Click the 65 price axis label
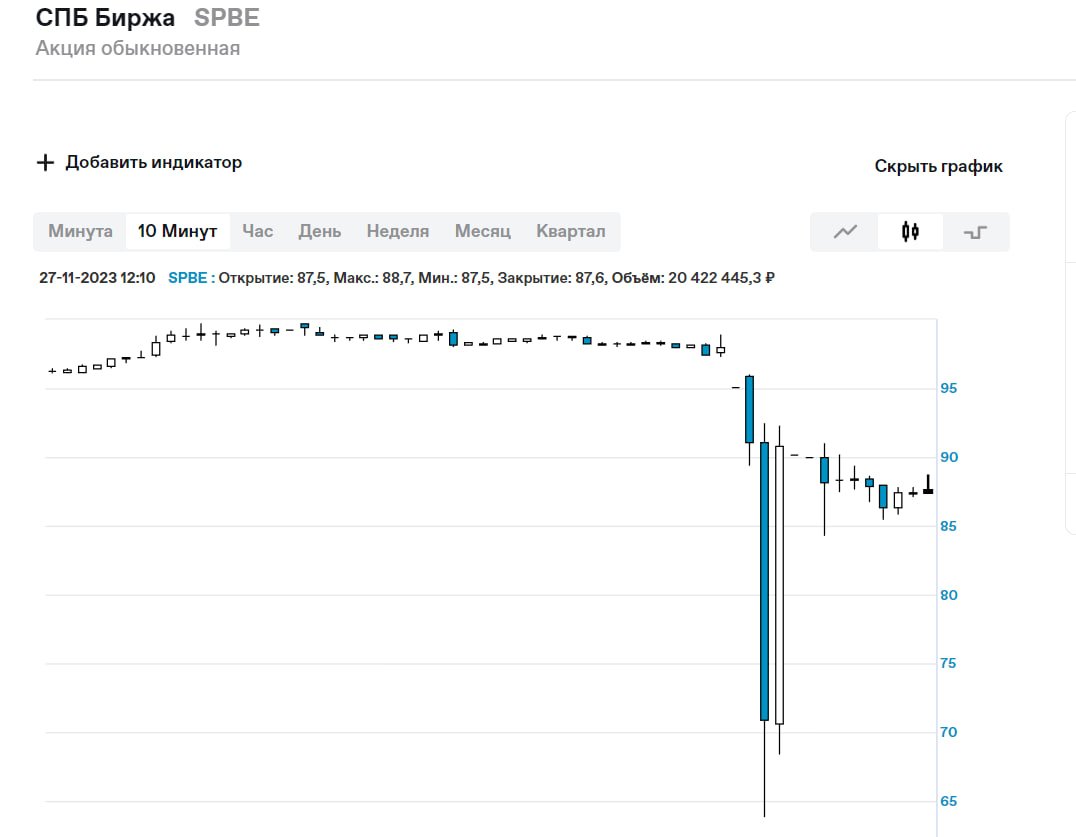Screen dimensions: 1076x837 click(948, 801)
